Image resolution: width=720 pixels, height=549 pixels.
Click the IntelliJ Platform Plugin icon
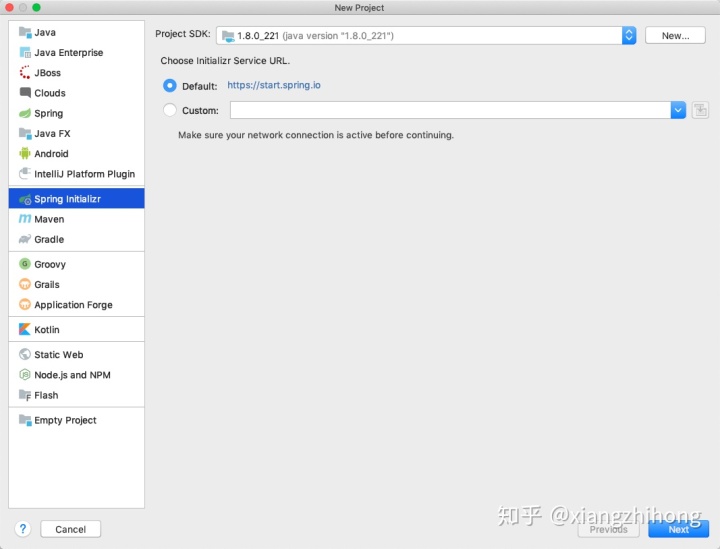point(25,174)
